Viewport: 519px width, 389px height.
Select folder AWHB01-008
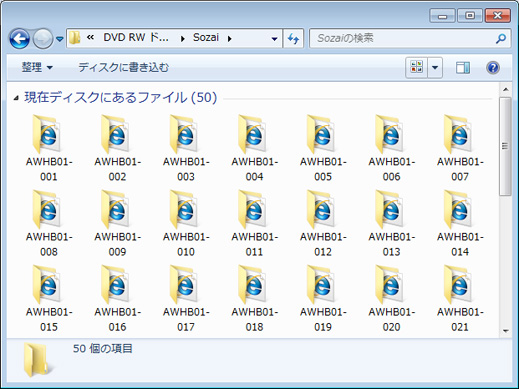[49, 223]
